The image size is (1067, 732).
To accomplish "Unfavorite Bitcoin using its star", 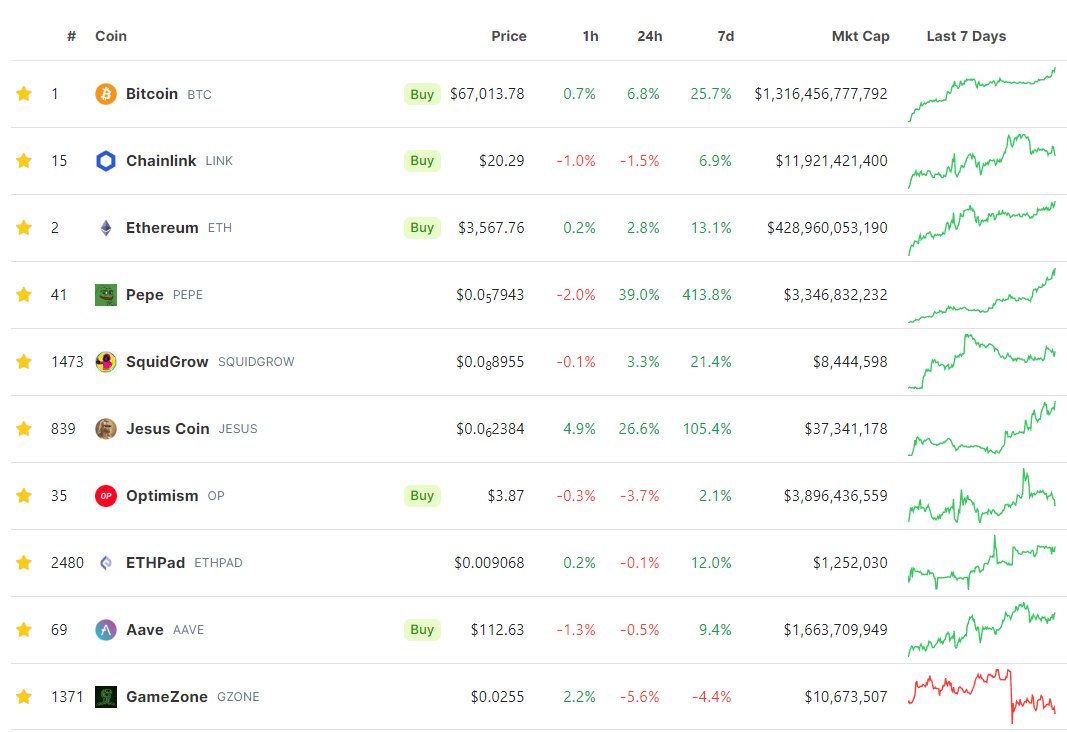I will pyautogui.click(x=24, y=94).
